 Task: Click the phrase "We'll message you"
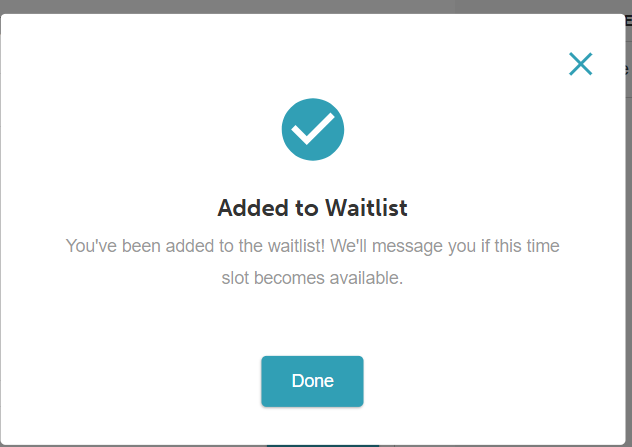(x=403, y=246)
